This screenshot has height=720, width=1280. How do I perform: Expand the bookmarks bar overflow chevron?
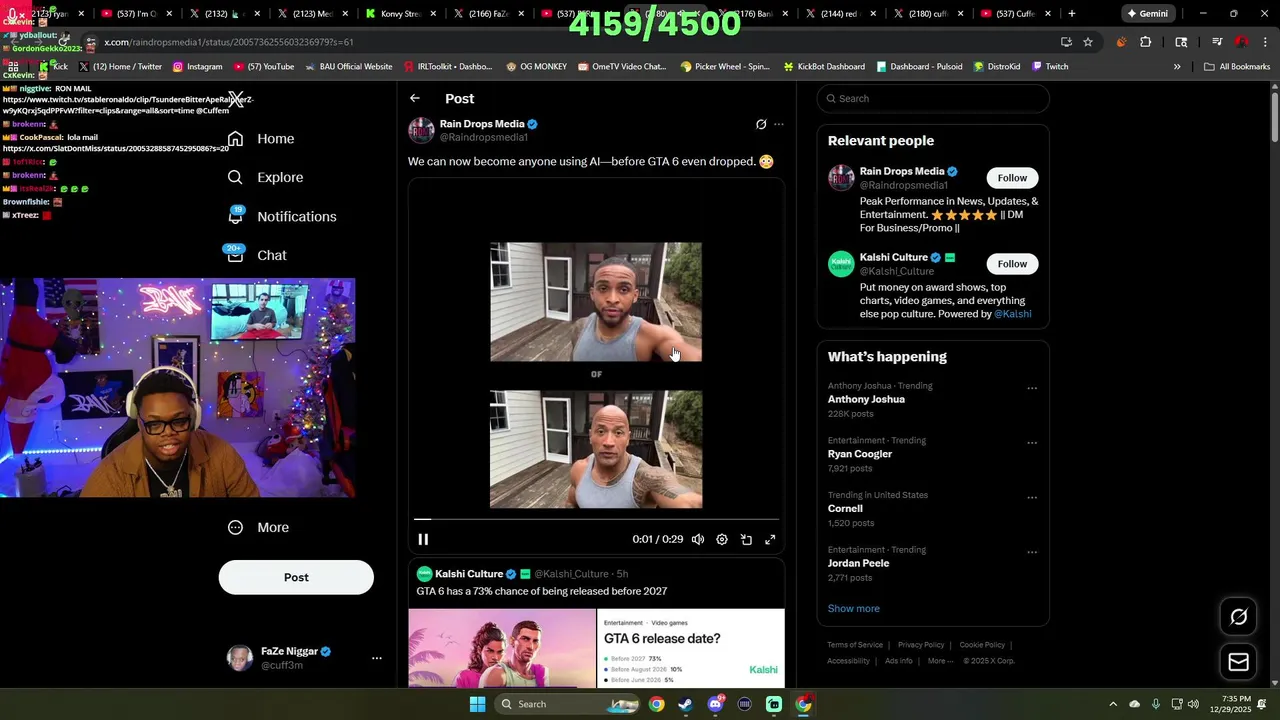click(1177, 67)
